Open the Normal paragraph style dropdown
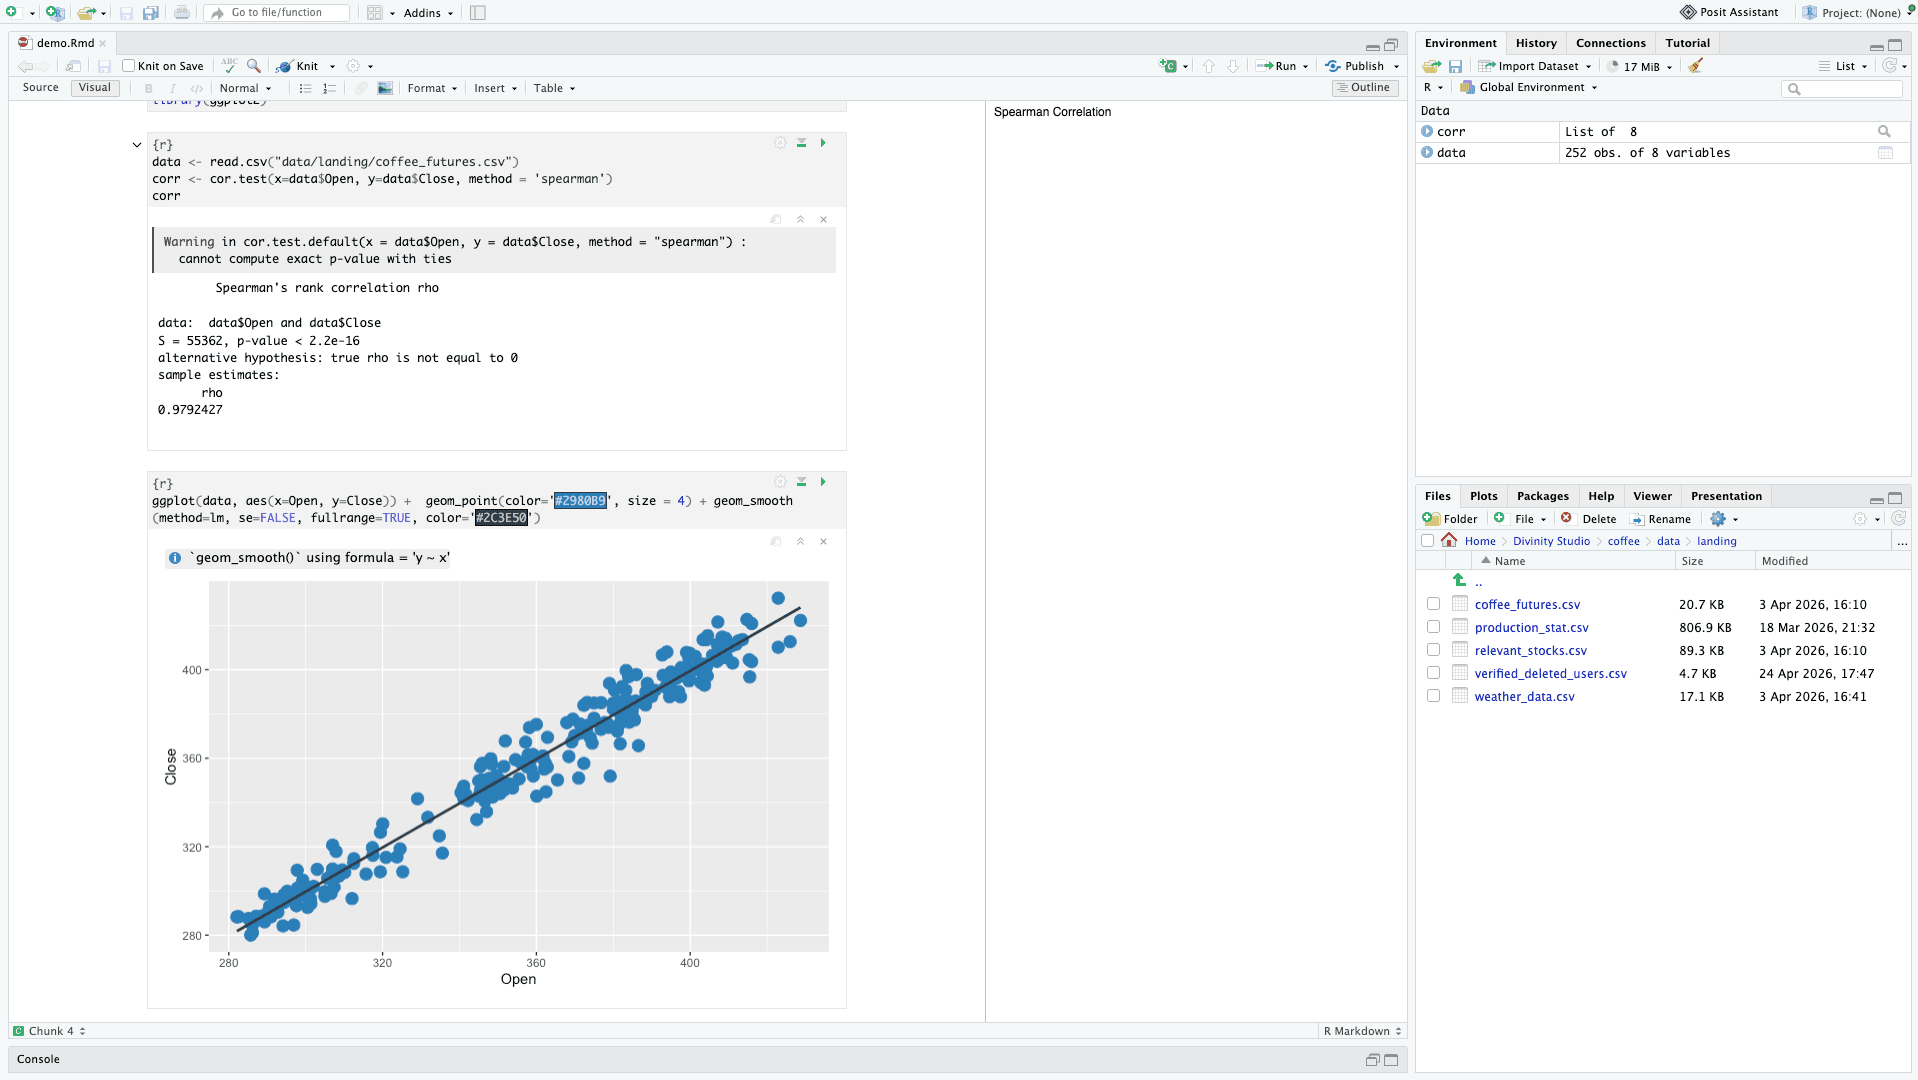 [x=245, y=88]
